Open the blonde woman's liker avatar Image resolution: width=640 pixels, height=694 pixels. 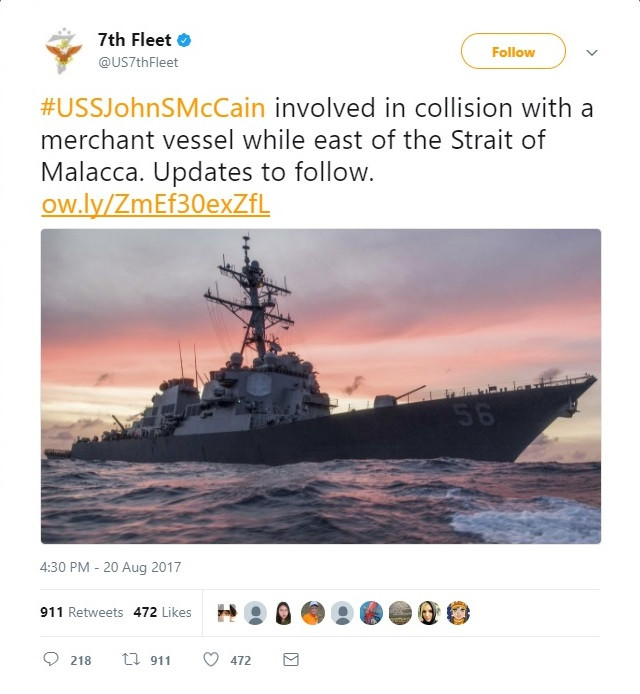point(429,612)
